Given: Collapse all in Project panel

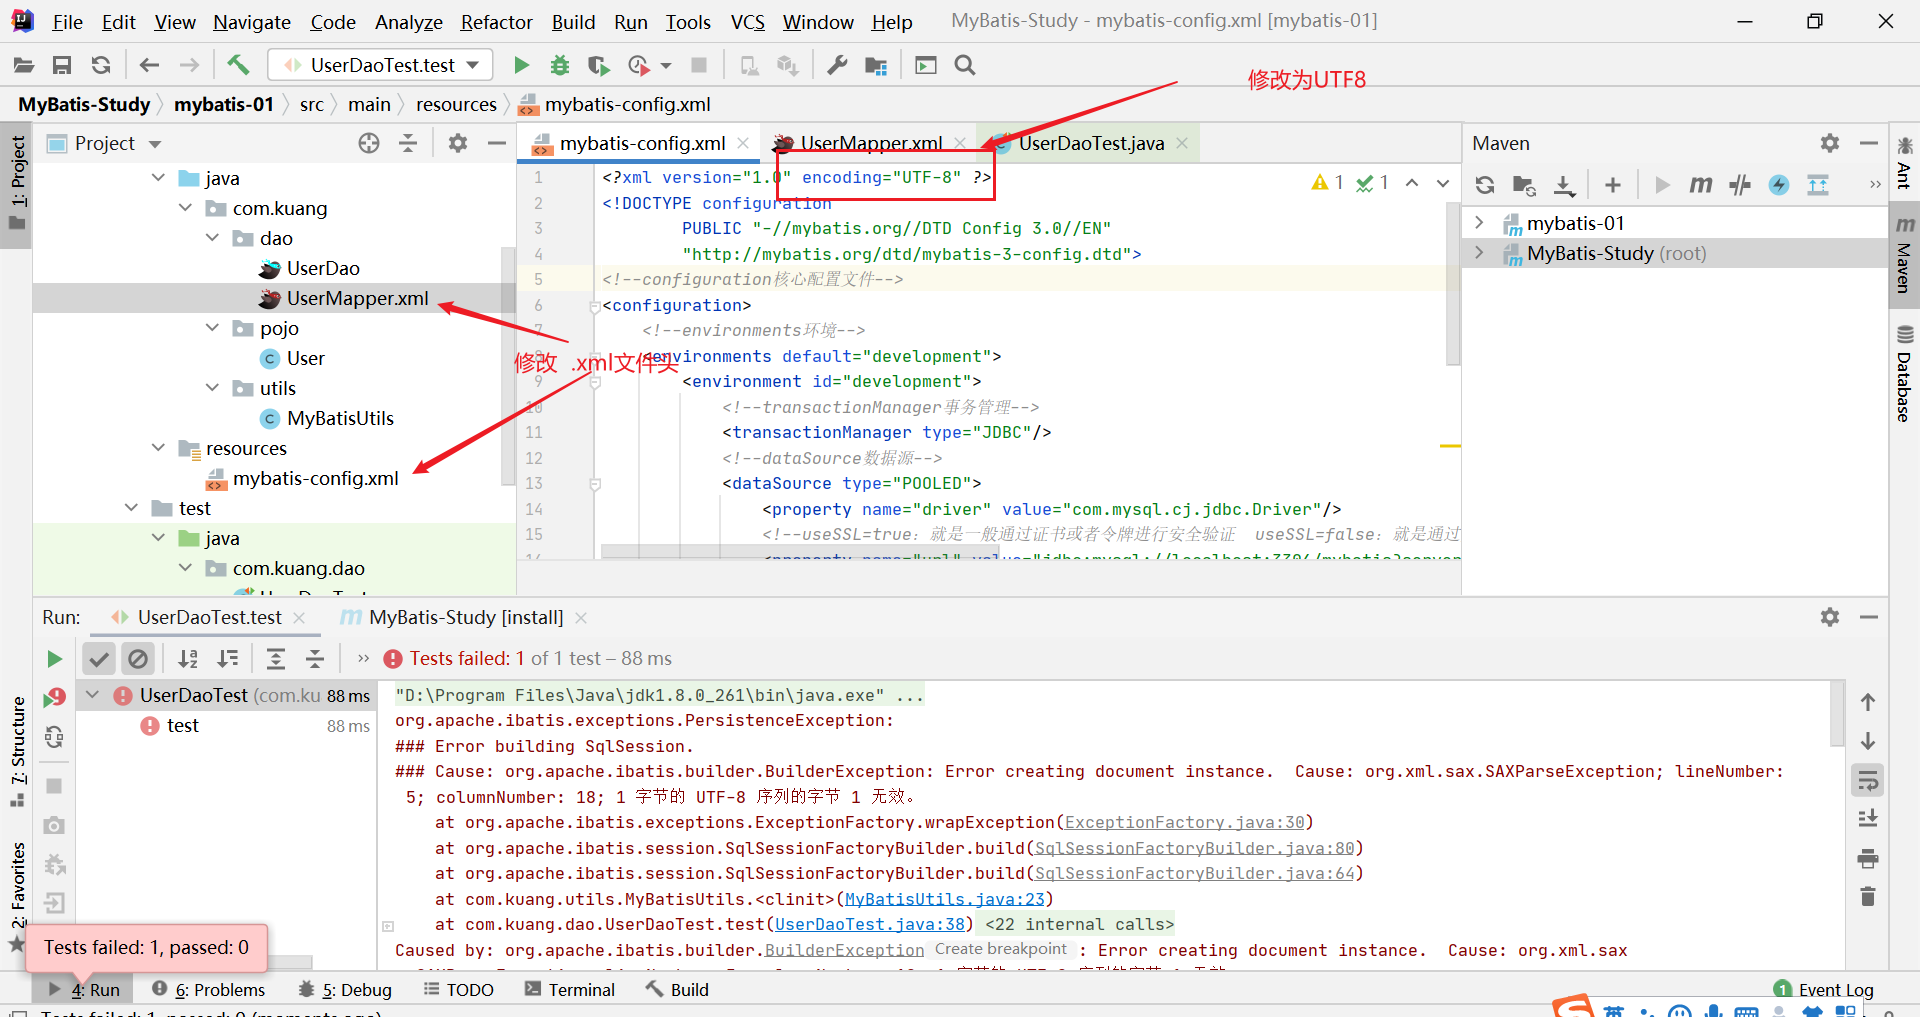Looking at the screenshot, I should (408, 143).
